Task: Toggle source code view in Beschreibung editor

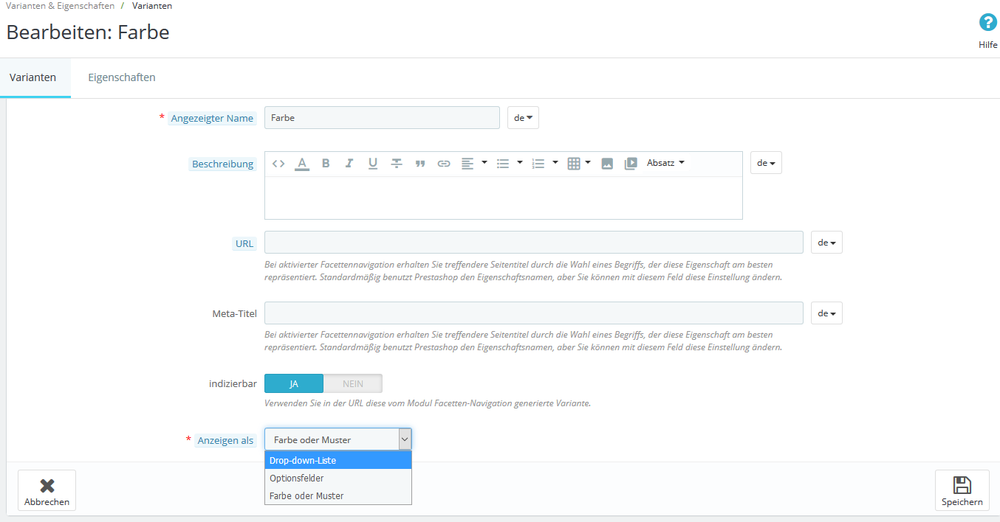Action: (278, 163)
